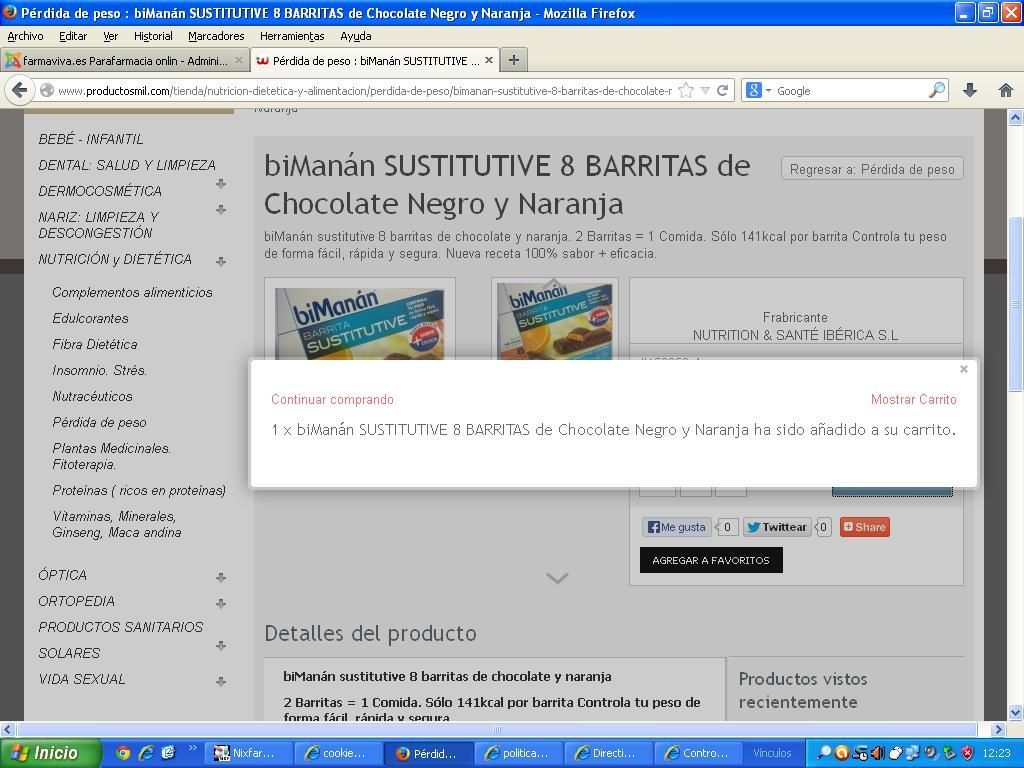The width and height of the screenshot is (1024, 768).
Task: Switch to the cookie taskbar window
Action: tap(338, 753)
